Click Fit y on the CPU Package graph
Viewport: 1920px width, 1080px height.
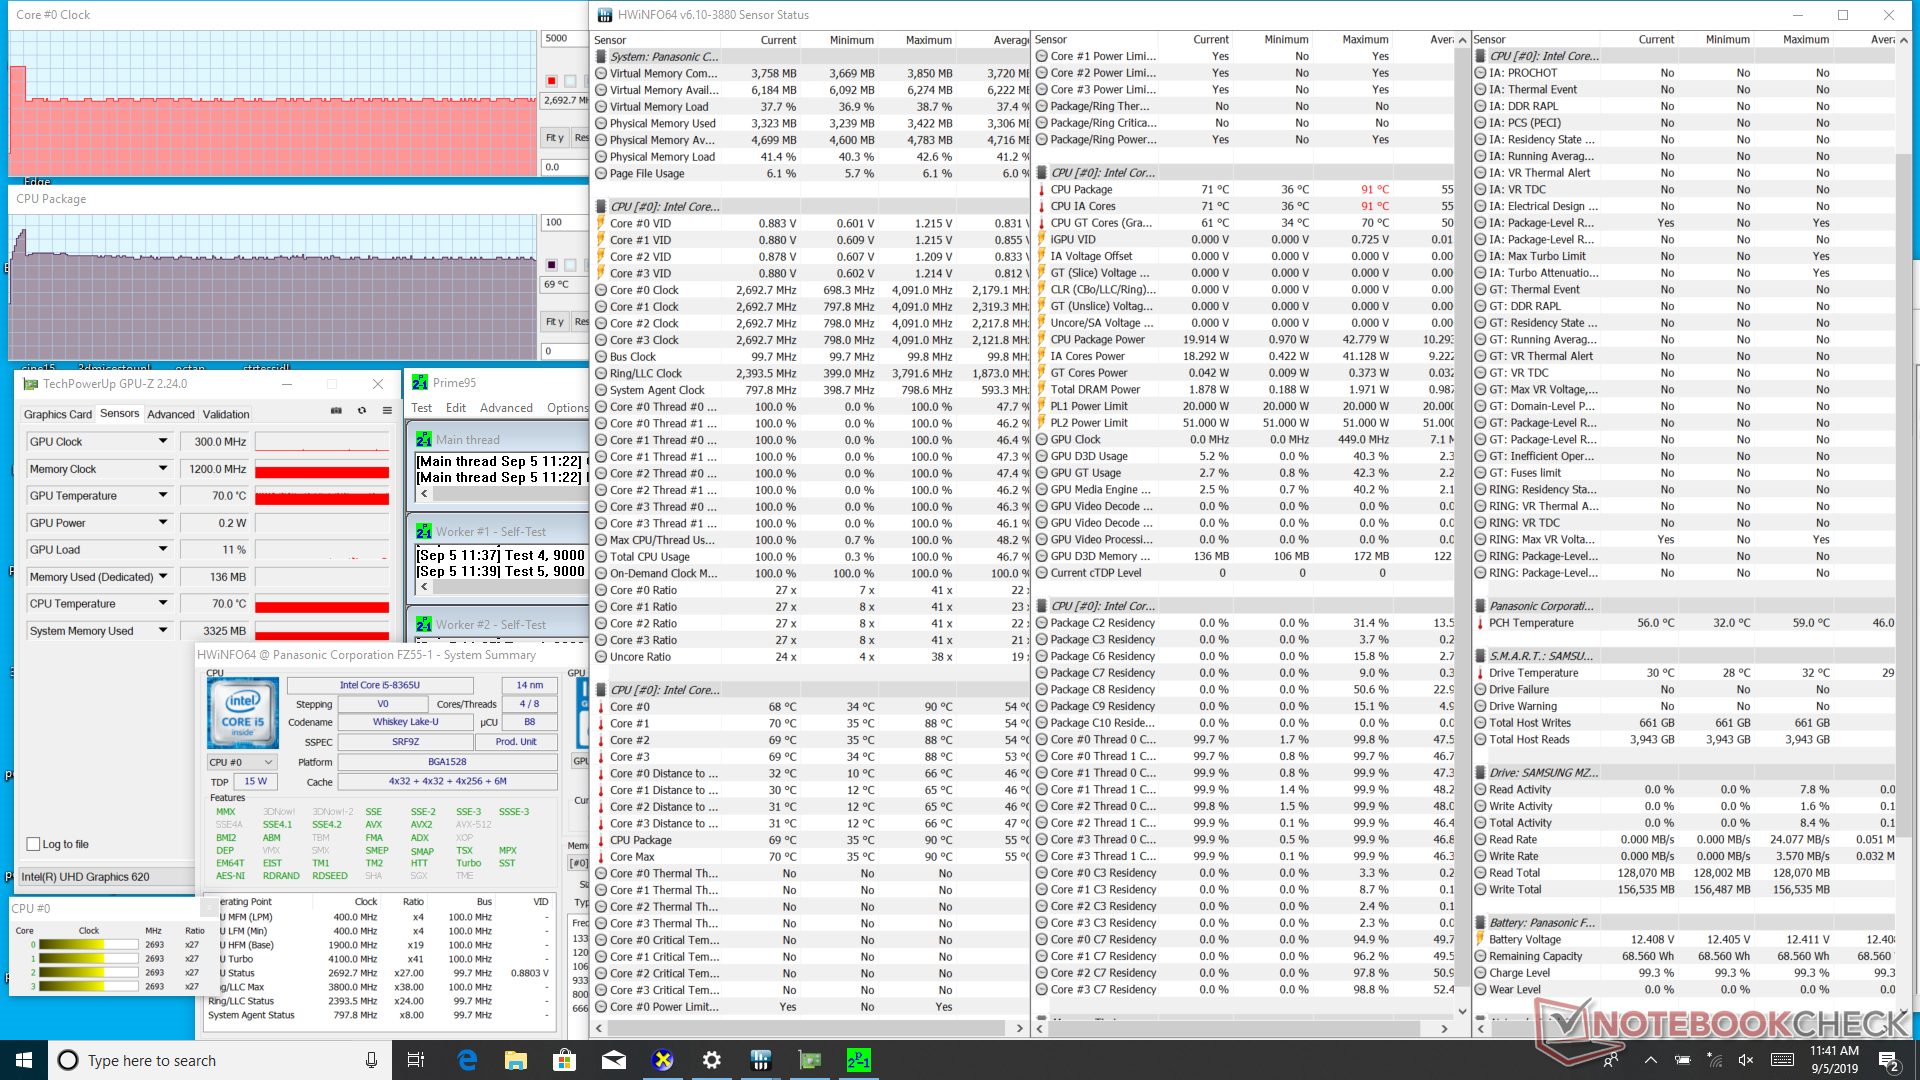click(554, 322)
